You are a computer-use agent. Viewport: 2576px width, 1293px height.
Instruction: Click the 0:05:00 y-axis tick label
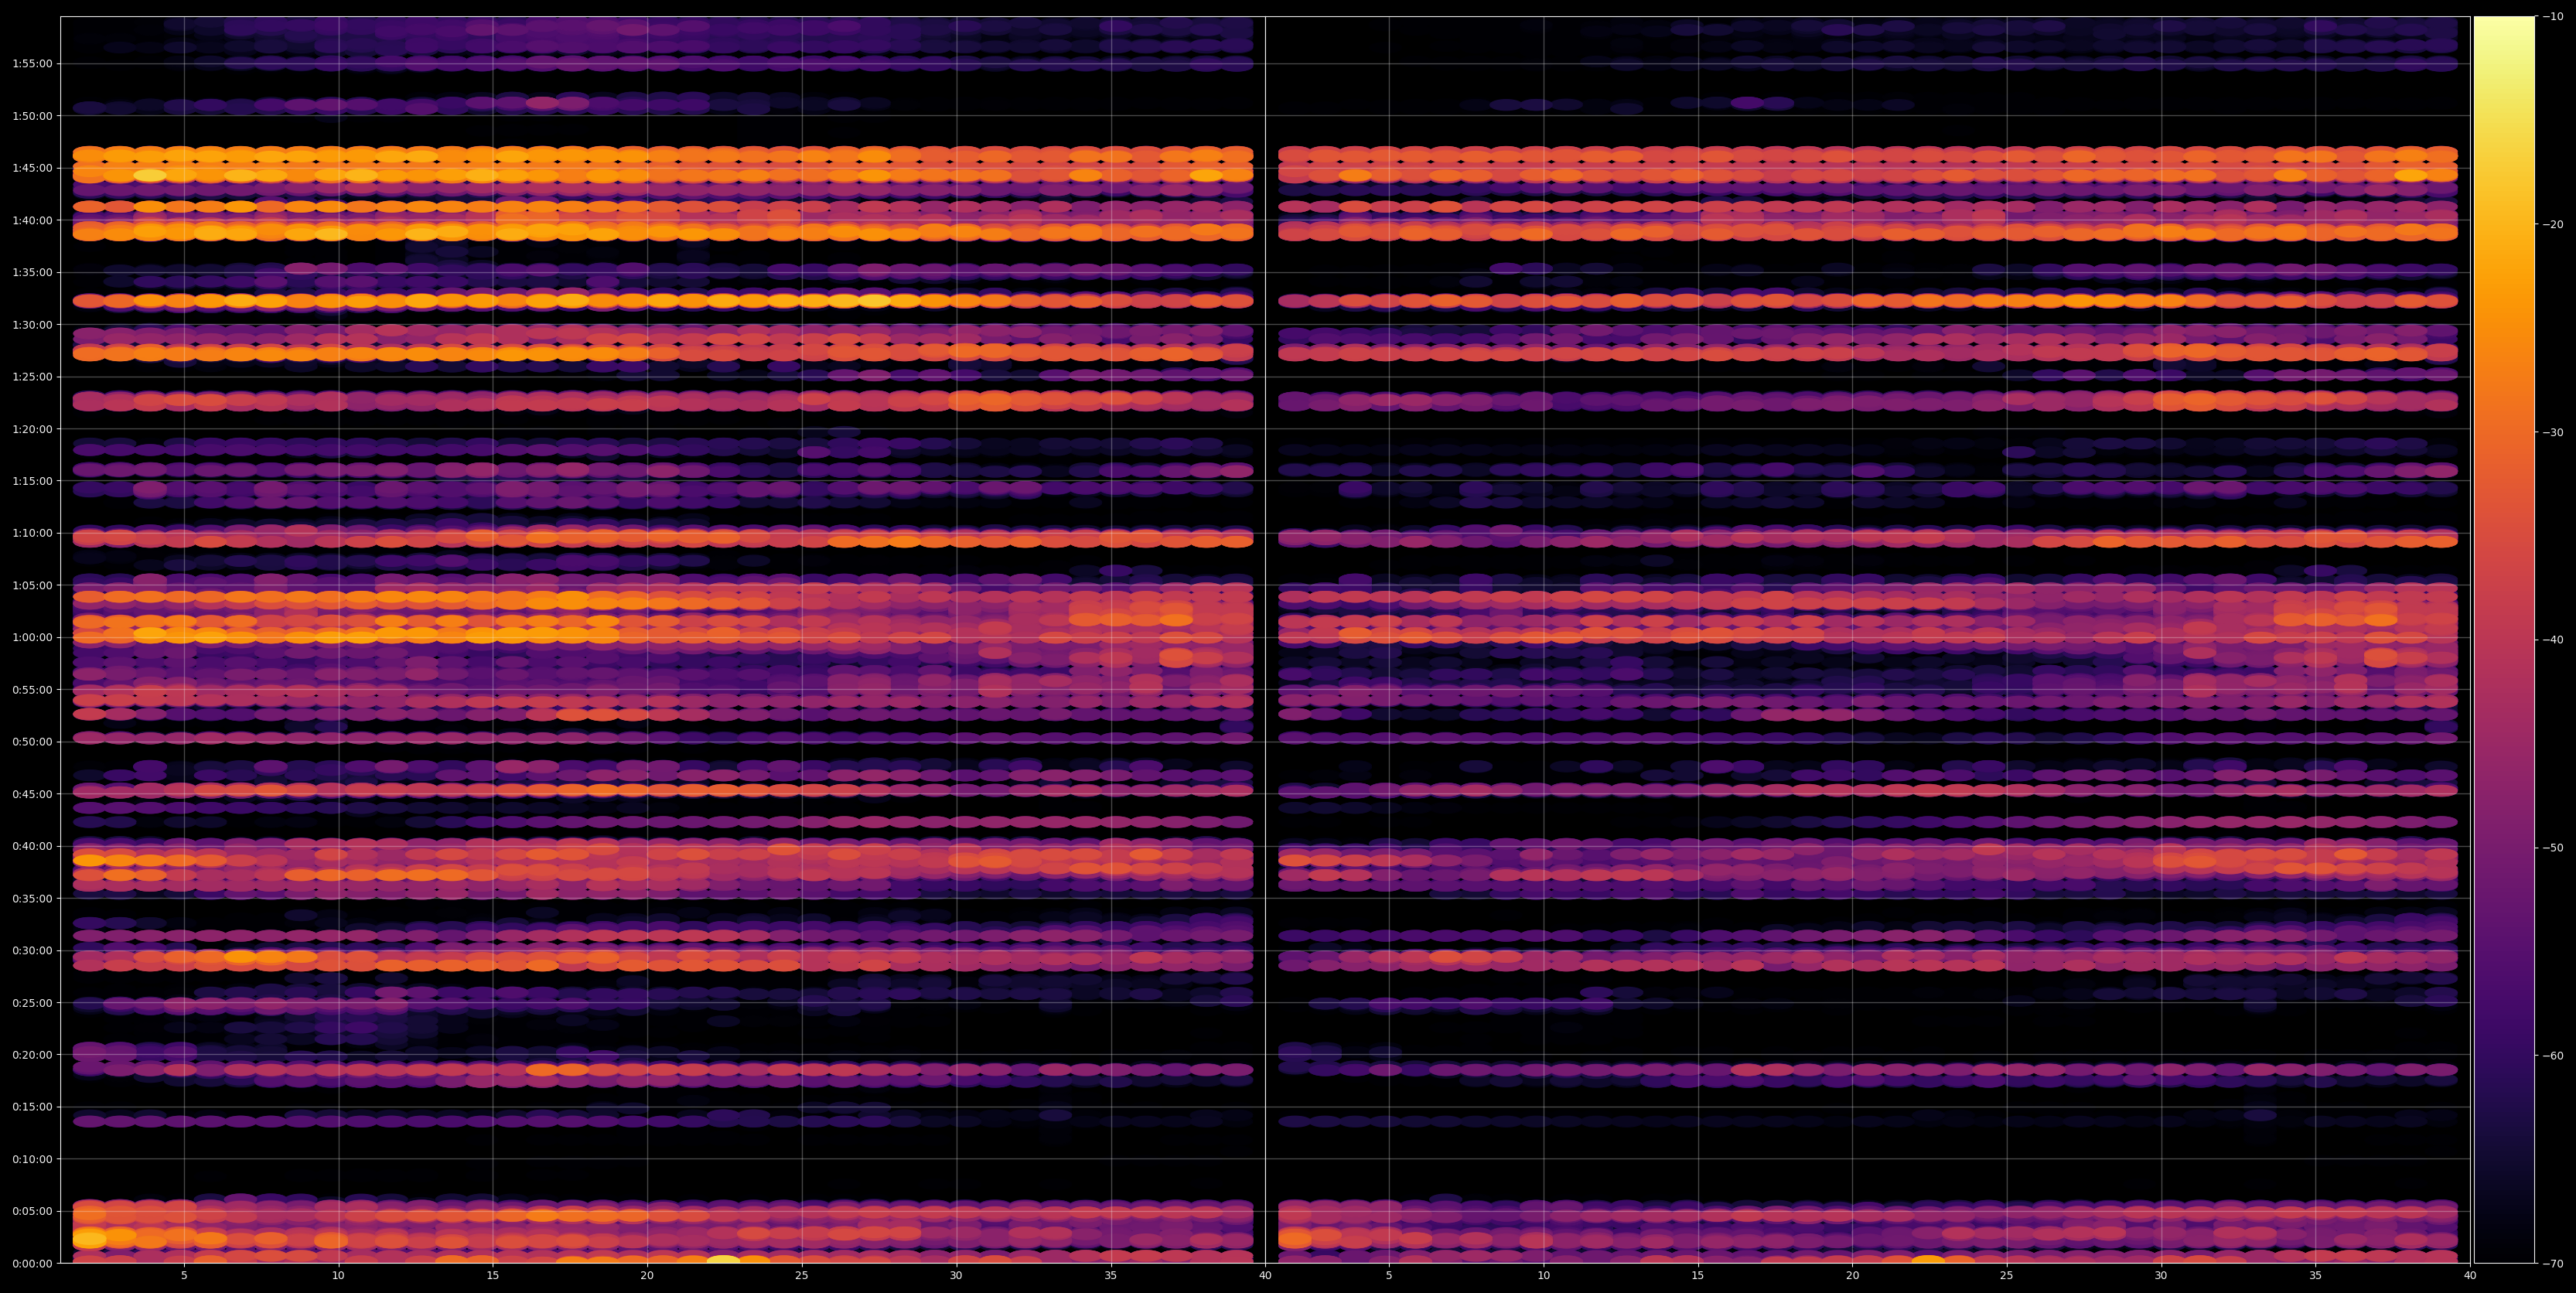32,1211
